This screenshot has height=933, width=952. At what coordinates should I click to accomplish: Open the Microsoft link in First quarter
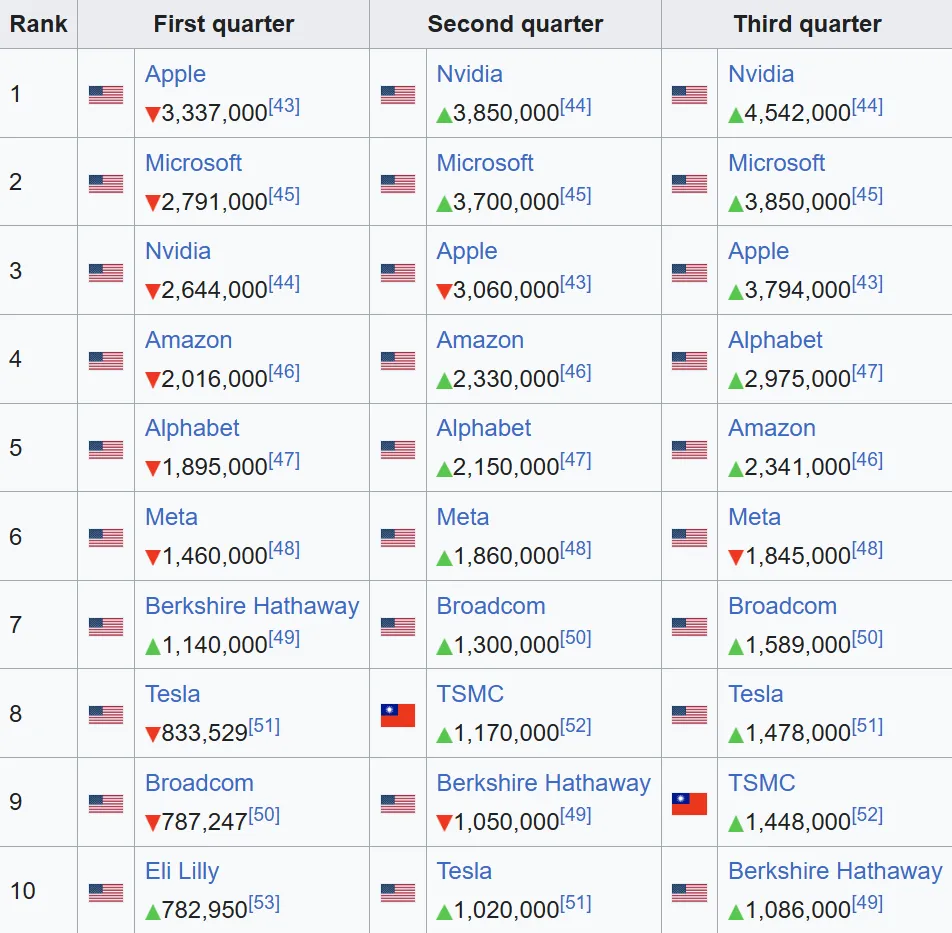[x=193, y=163]
